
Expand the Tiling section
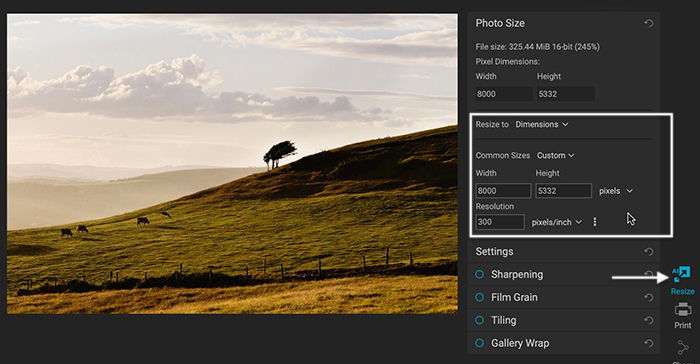(x=504, y=320)
